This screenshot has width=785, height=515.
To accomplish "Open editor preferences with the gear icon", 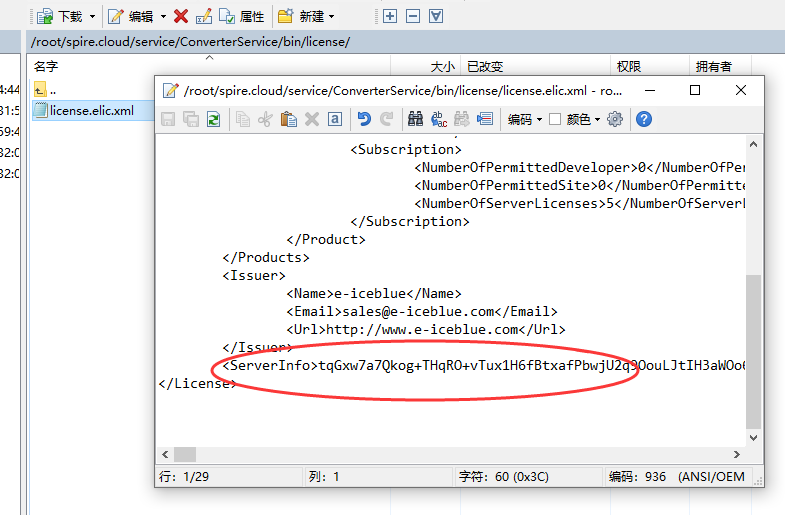I will click(x=615, y=119).
